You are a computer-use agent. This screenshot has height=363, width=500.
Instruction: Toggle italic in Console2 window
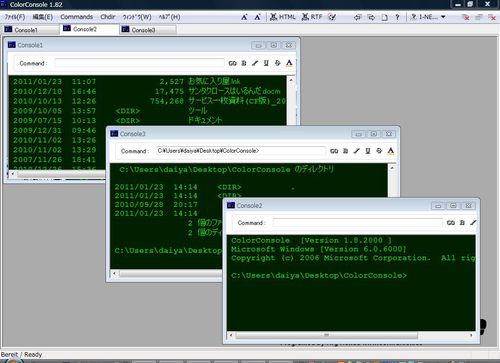[473, 223]
